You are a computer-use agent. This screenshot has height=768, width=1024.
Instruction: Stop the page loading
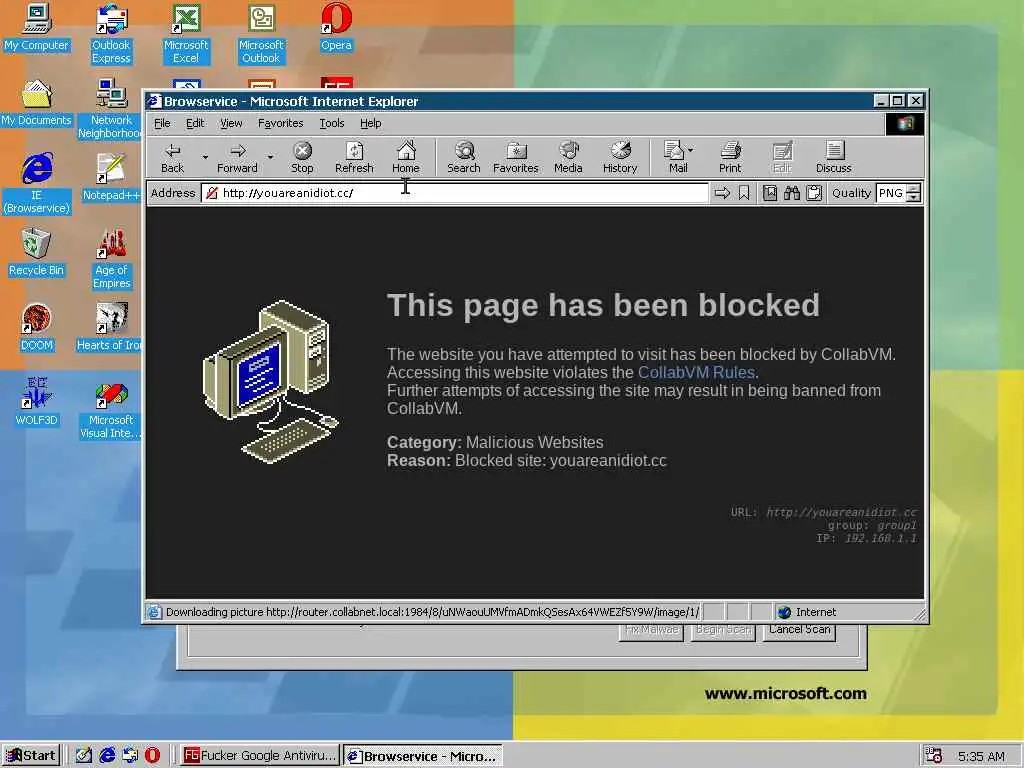(302, 157)
